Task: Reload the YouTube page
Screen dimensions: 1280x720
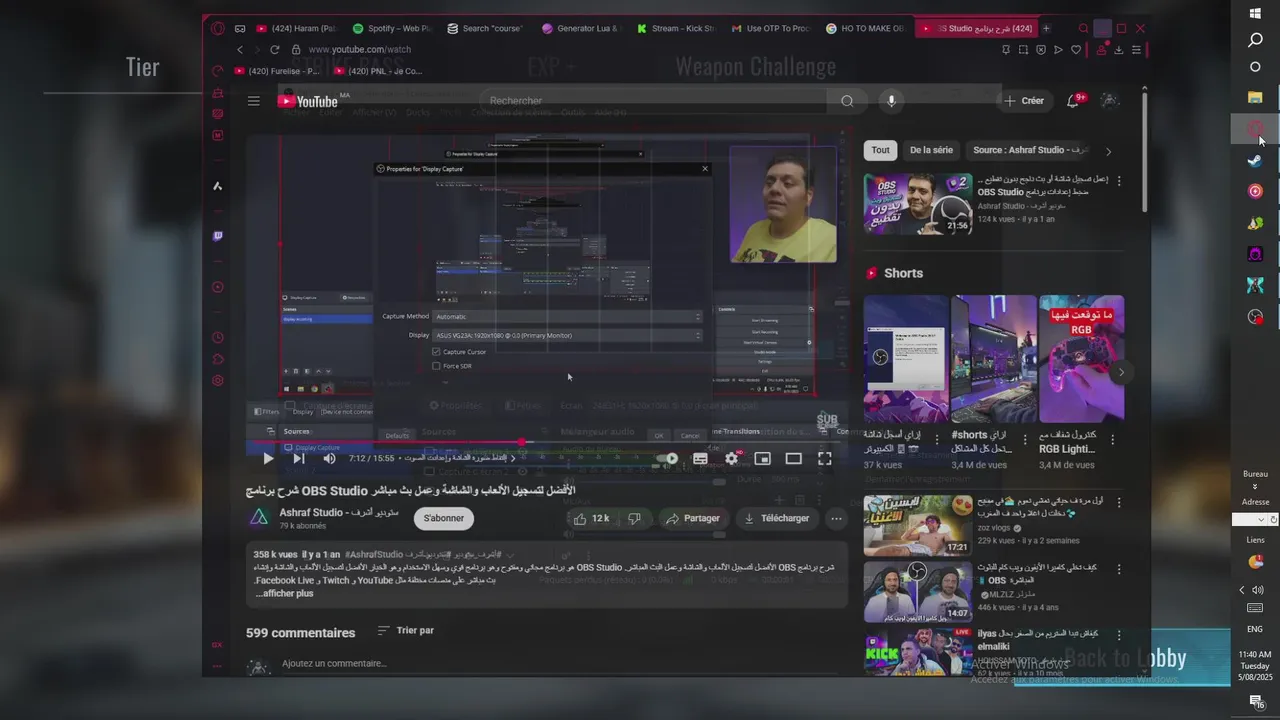Action: coord(275,49)
